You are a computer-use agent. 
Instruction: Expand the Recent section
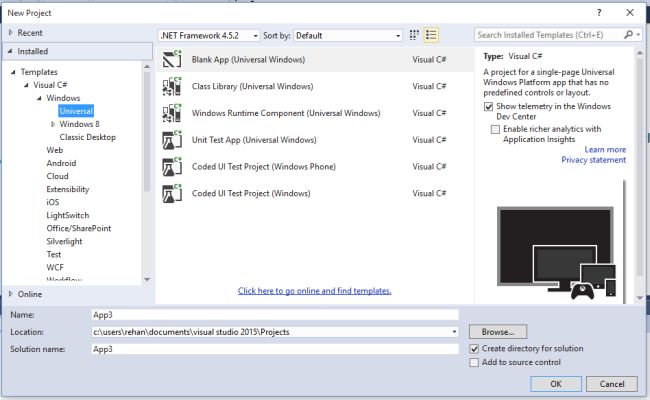pyautogui.click(x=11, y=32)
